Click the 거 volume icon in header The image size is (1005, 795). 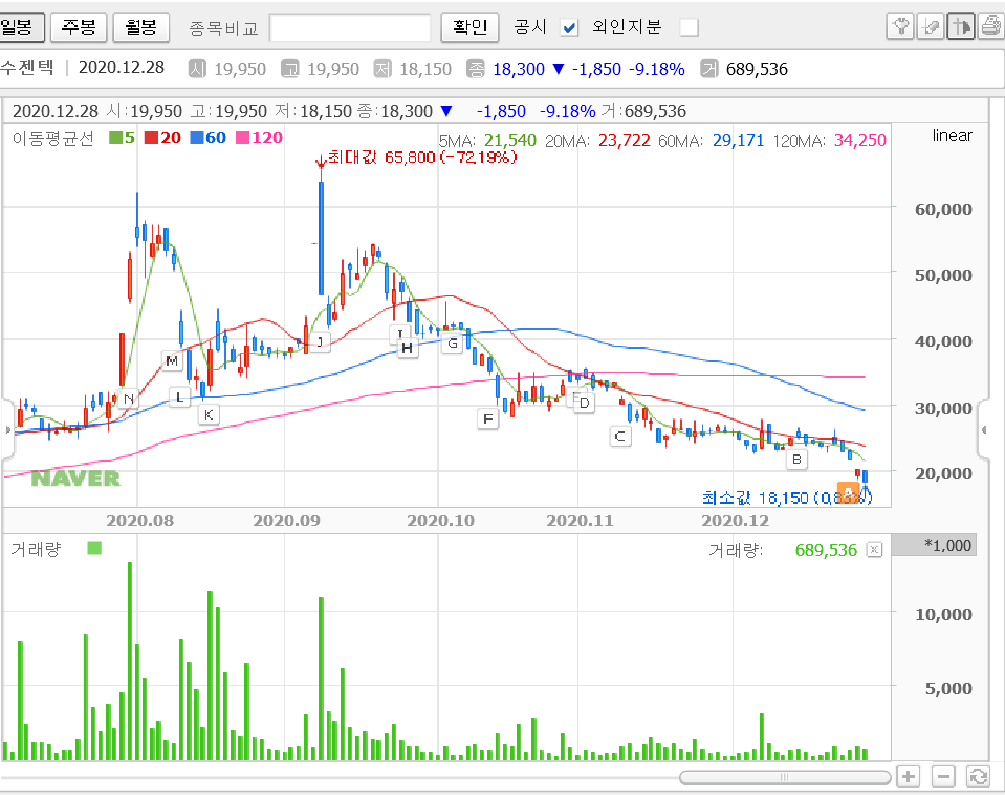709,69
